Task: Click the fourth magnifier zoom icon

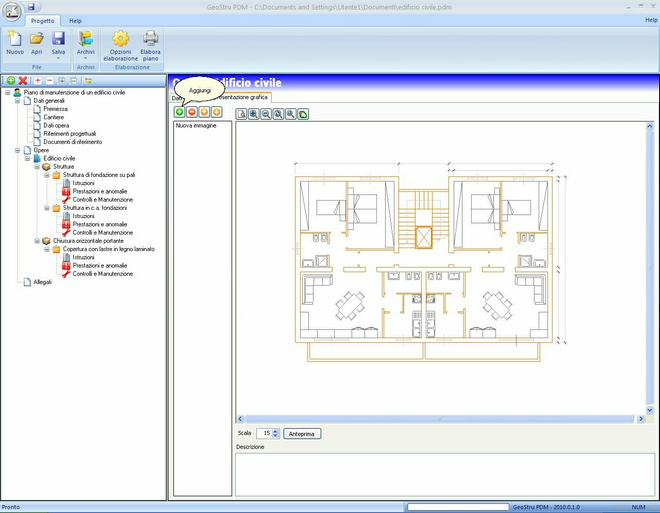Action: [x=290, y=114]
